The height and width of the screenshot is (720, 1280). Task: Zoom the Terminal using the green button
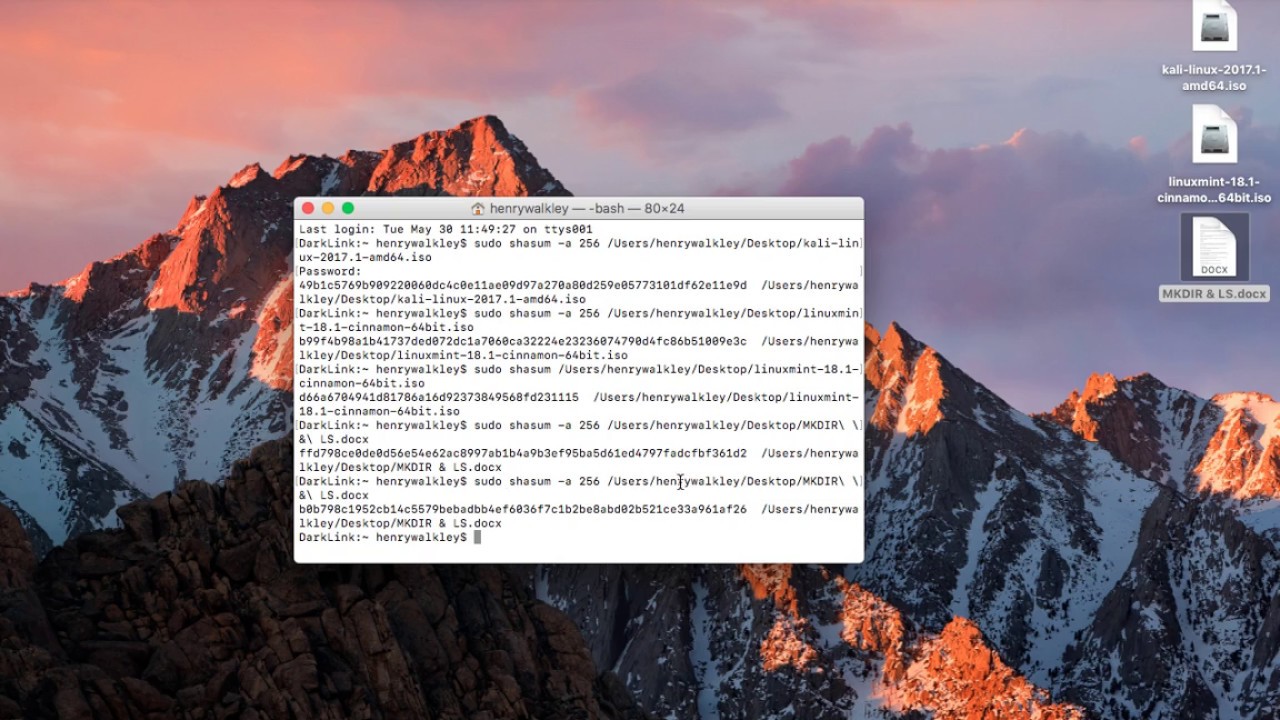point(348,208)
